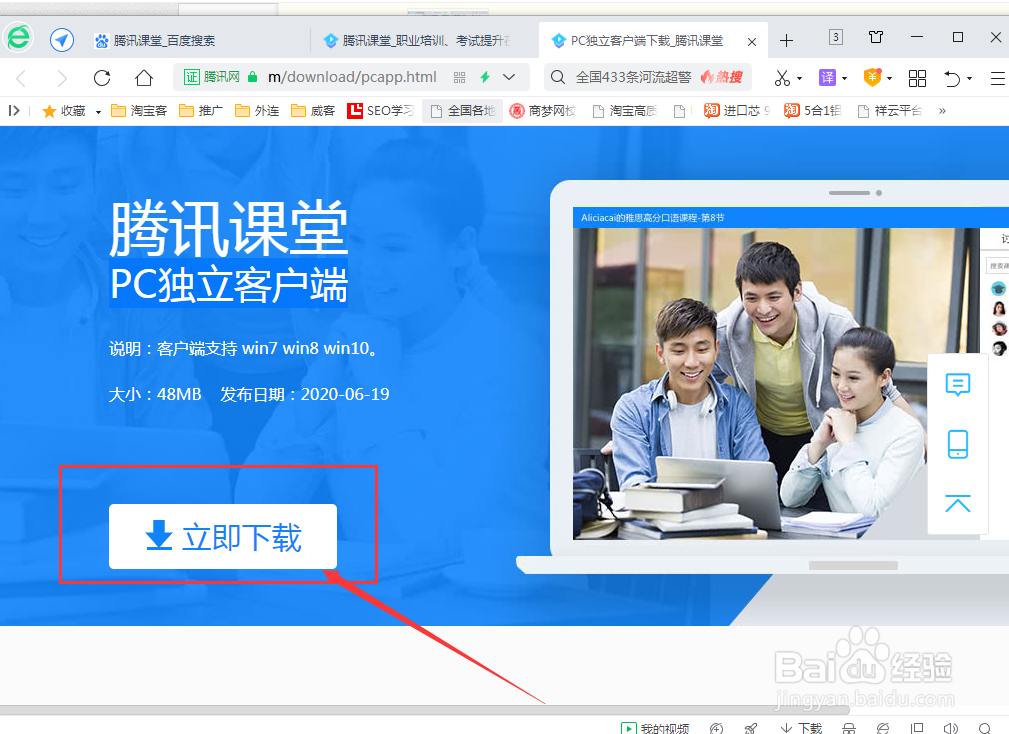Open the 5合1铝 bookmark
The width and height of the screenshot is (1009, 734).
click(812, 111)
